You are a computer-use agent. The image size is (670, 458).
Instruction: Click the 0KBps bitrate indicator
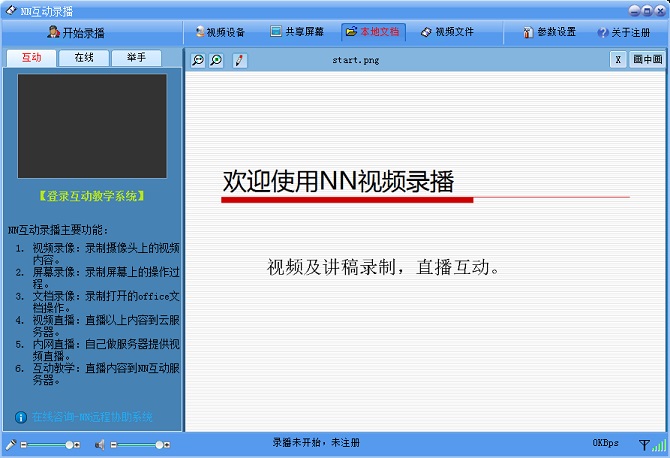(x=605, y=443)
